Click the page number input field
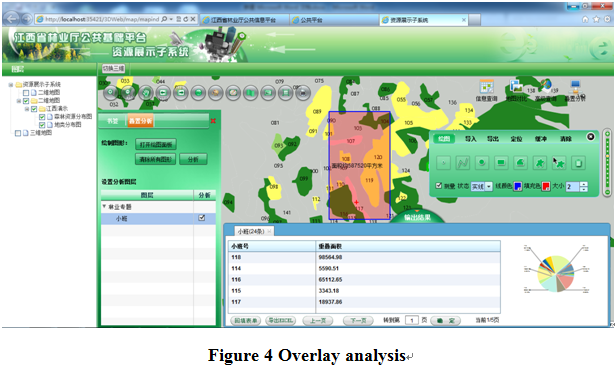This screenshot has height=366, width=615. tap(412, 320)
